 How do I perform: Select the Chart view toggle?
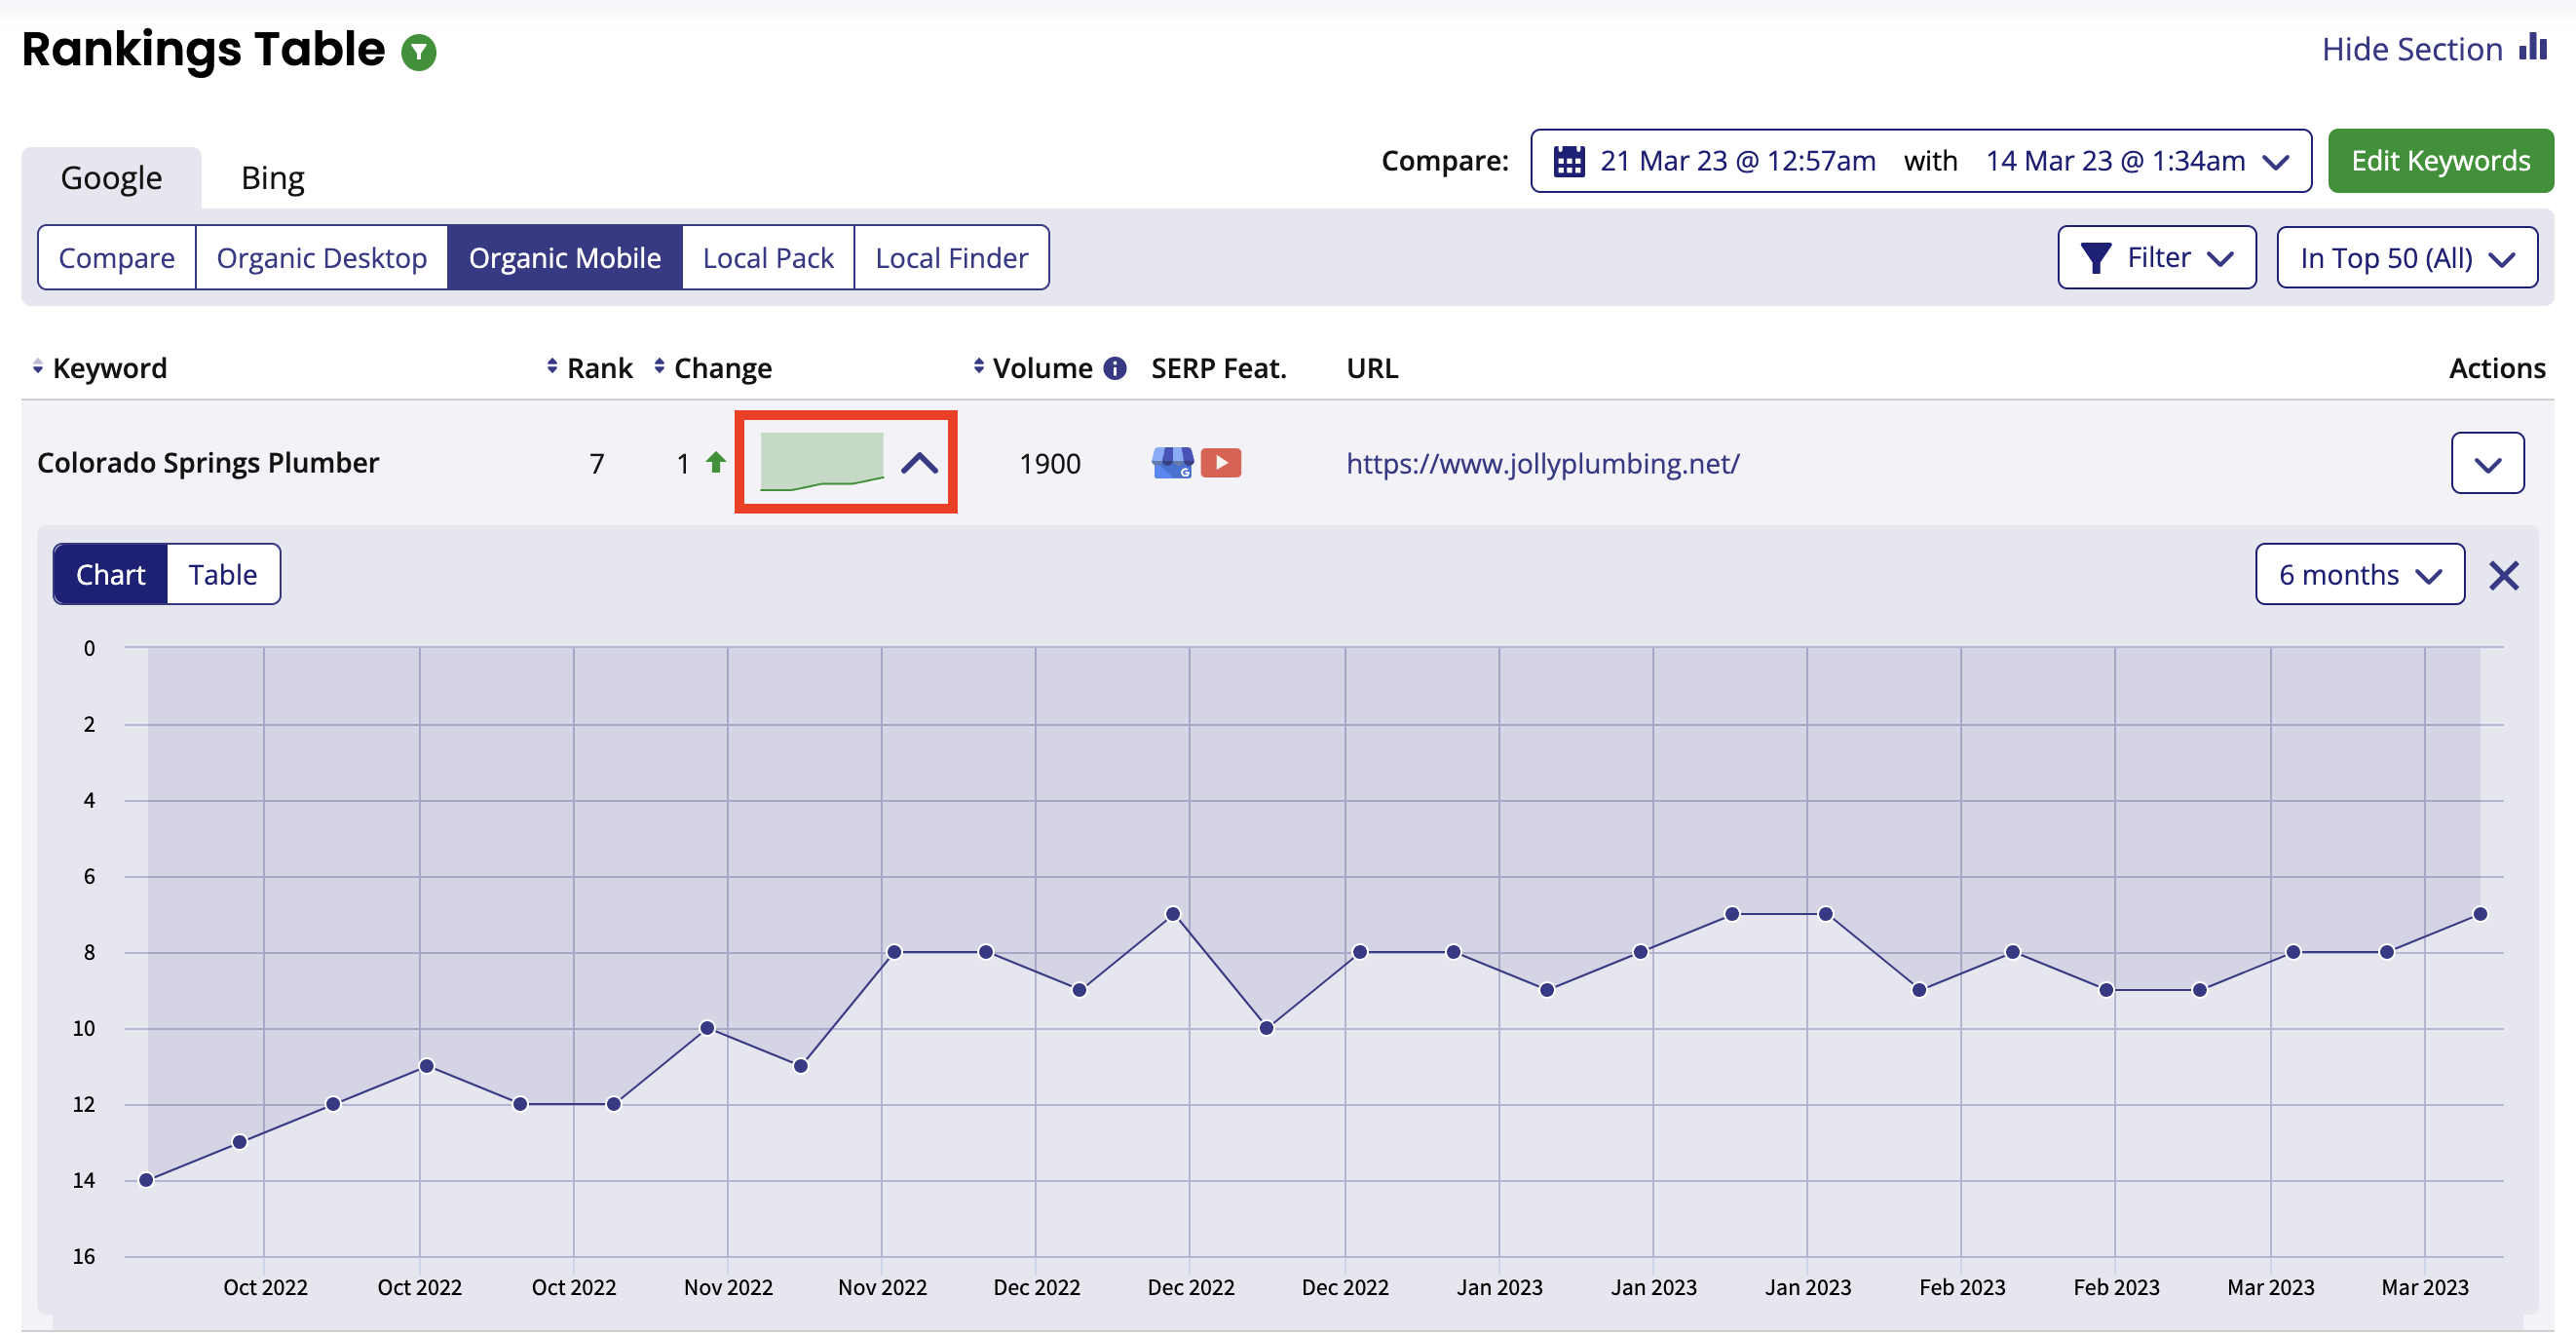pos(110,575)
